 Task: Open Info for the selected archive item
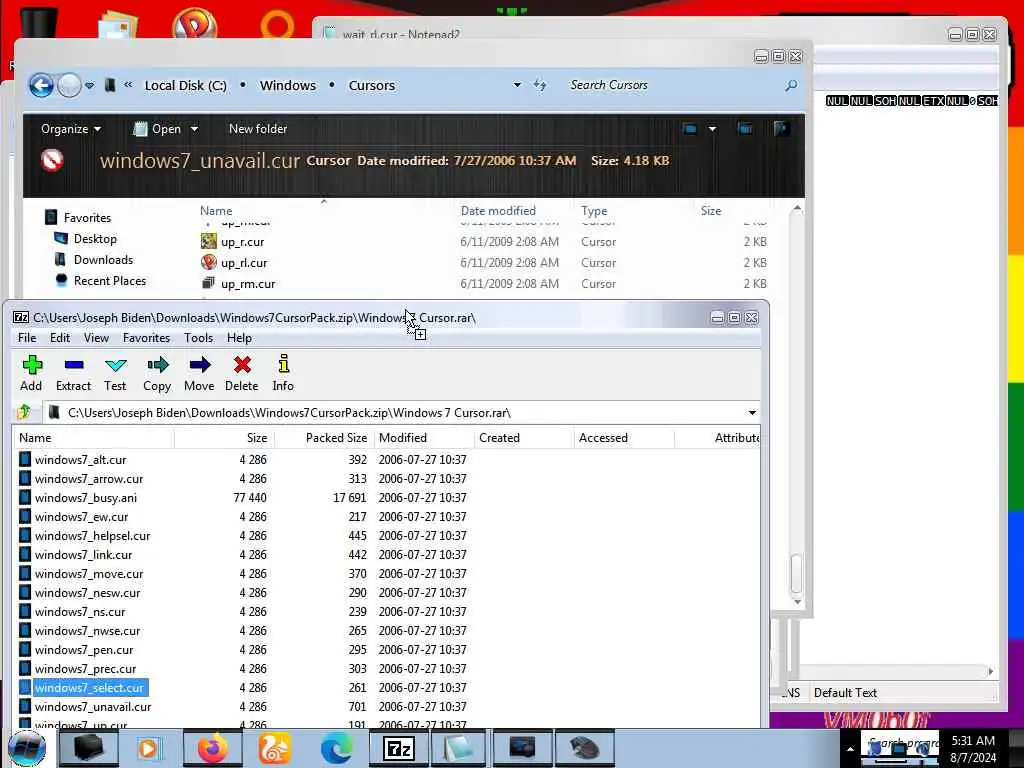283,373
